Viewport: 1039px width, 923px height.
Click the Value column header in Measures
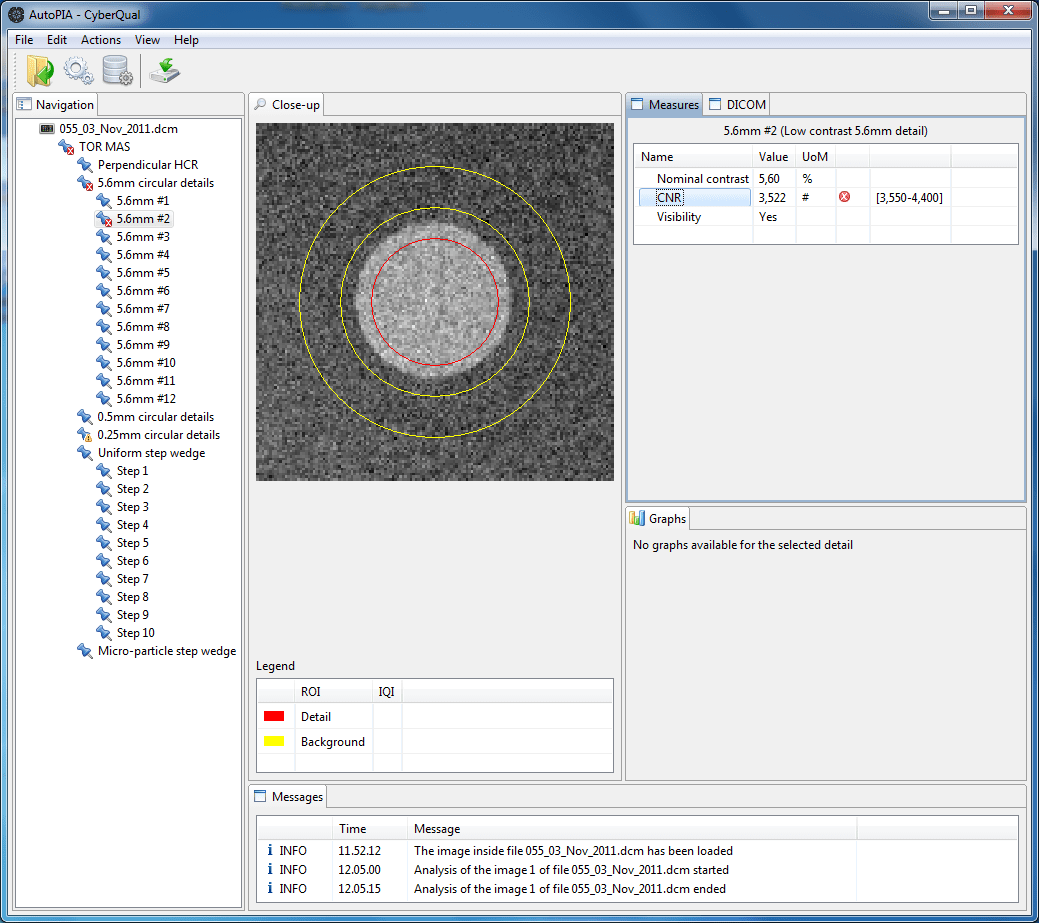773,157
